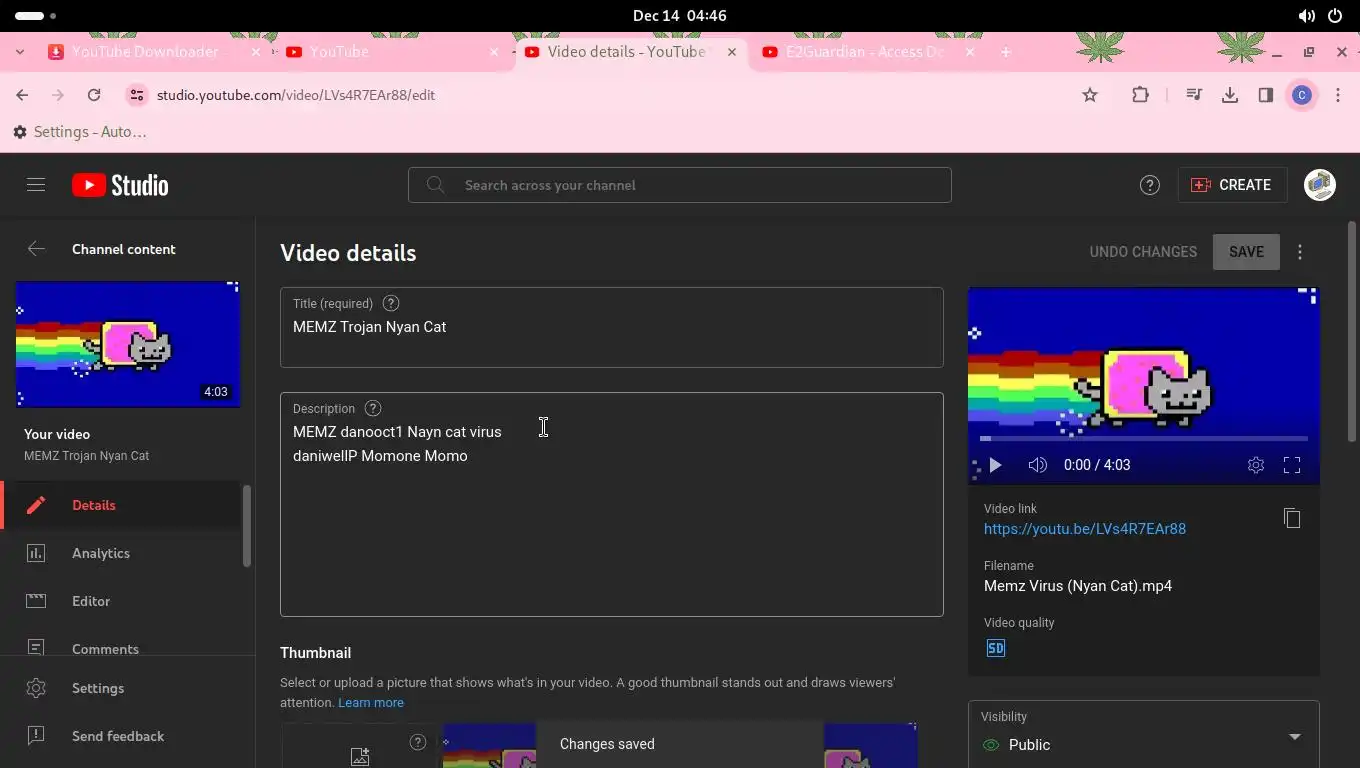
Task: Click the address bar URL
Action: click(296, 95)
